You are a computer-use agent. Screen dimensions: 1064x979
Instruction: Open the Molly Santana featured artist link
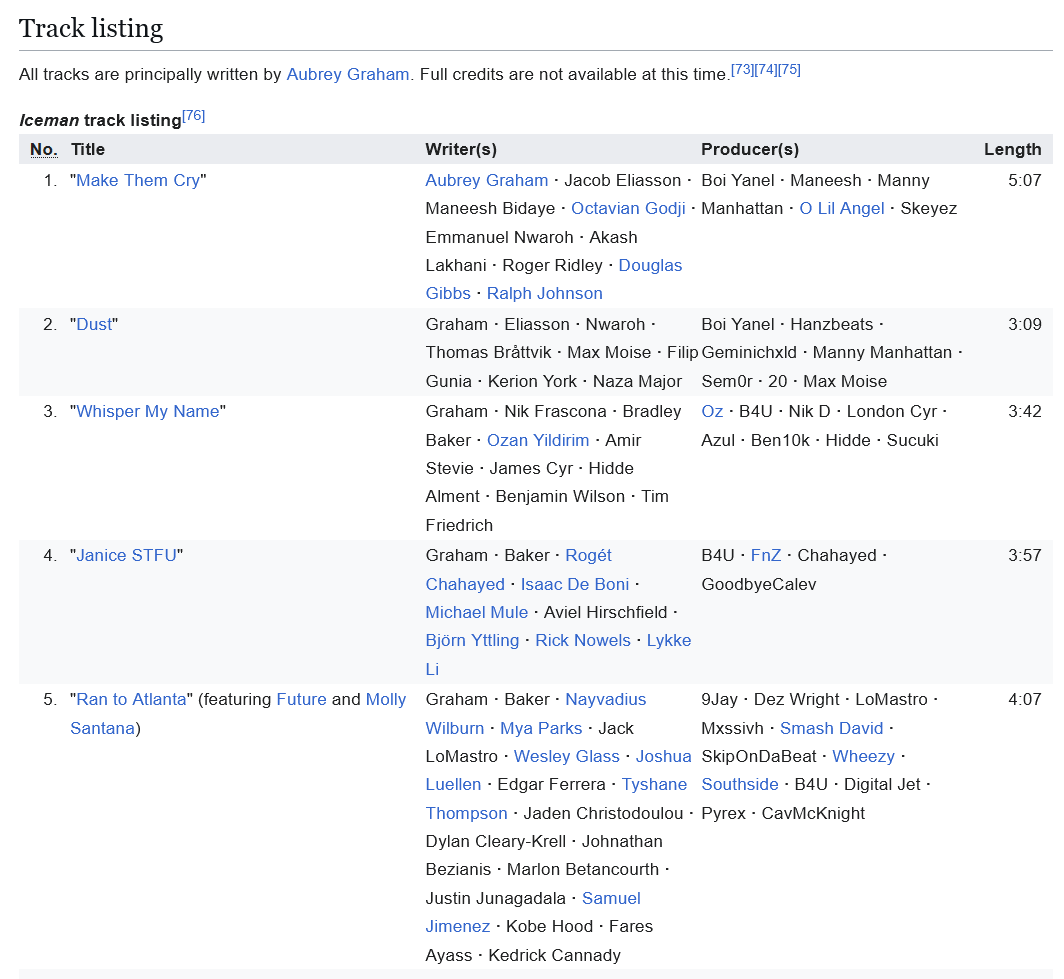385,699
